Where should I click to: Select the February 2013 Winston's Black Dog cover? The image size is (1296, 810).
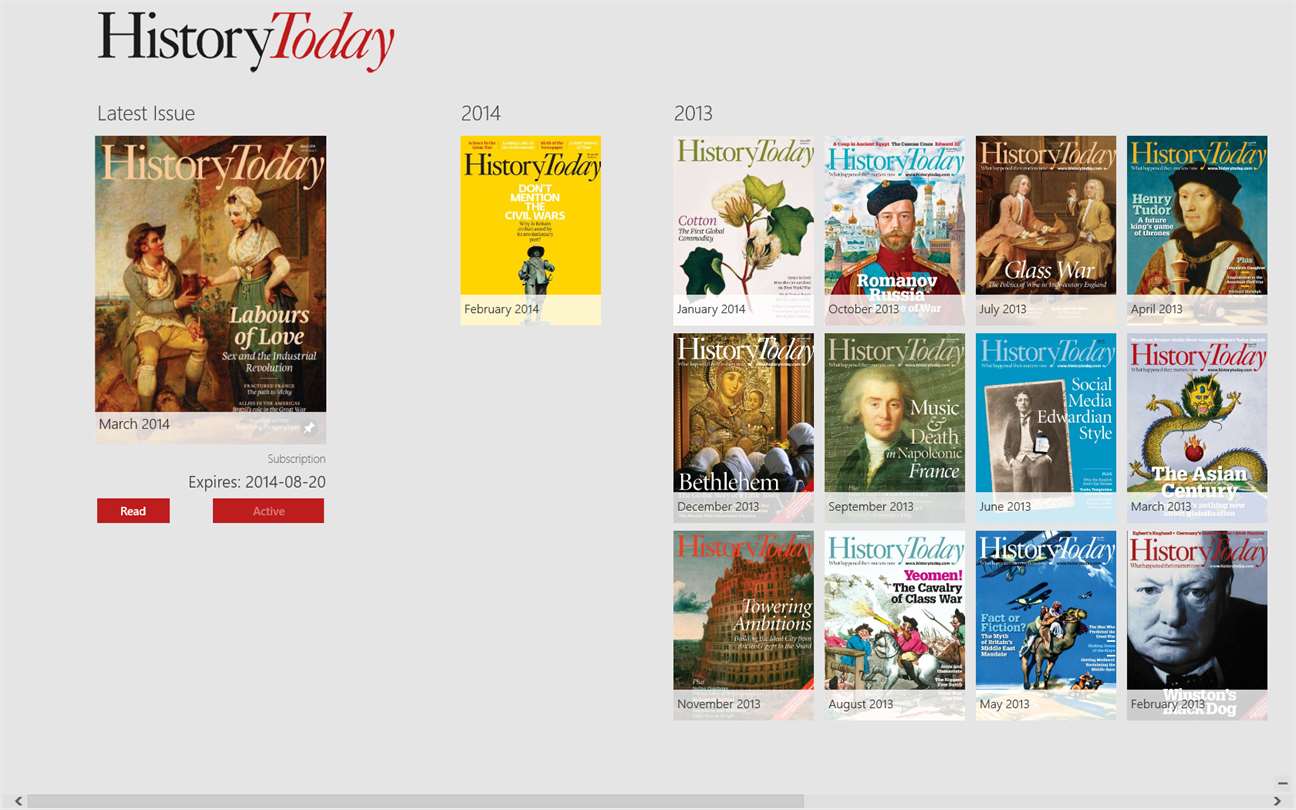tap(1197, 625)
